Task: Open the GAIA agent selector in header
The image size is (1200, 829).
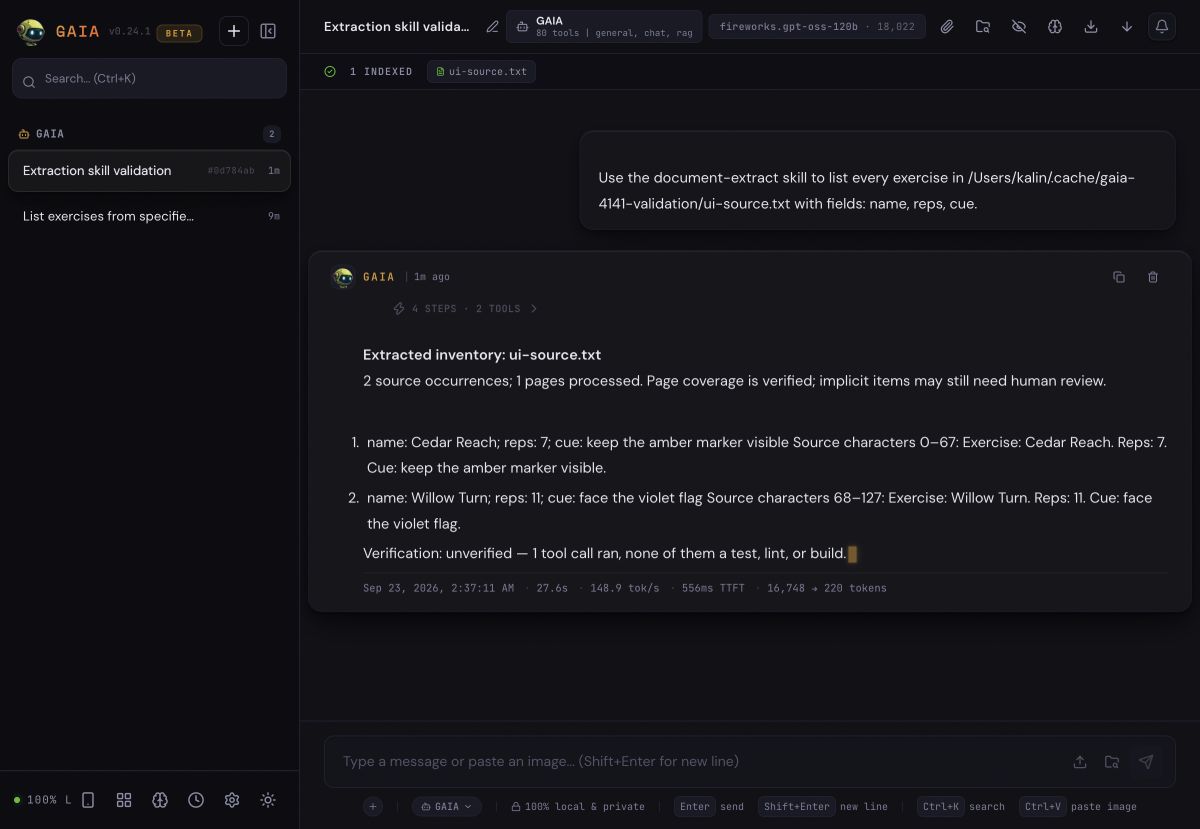Action: (x=604, y=27)
